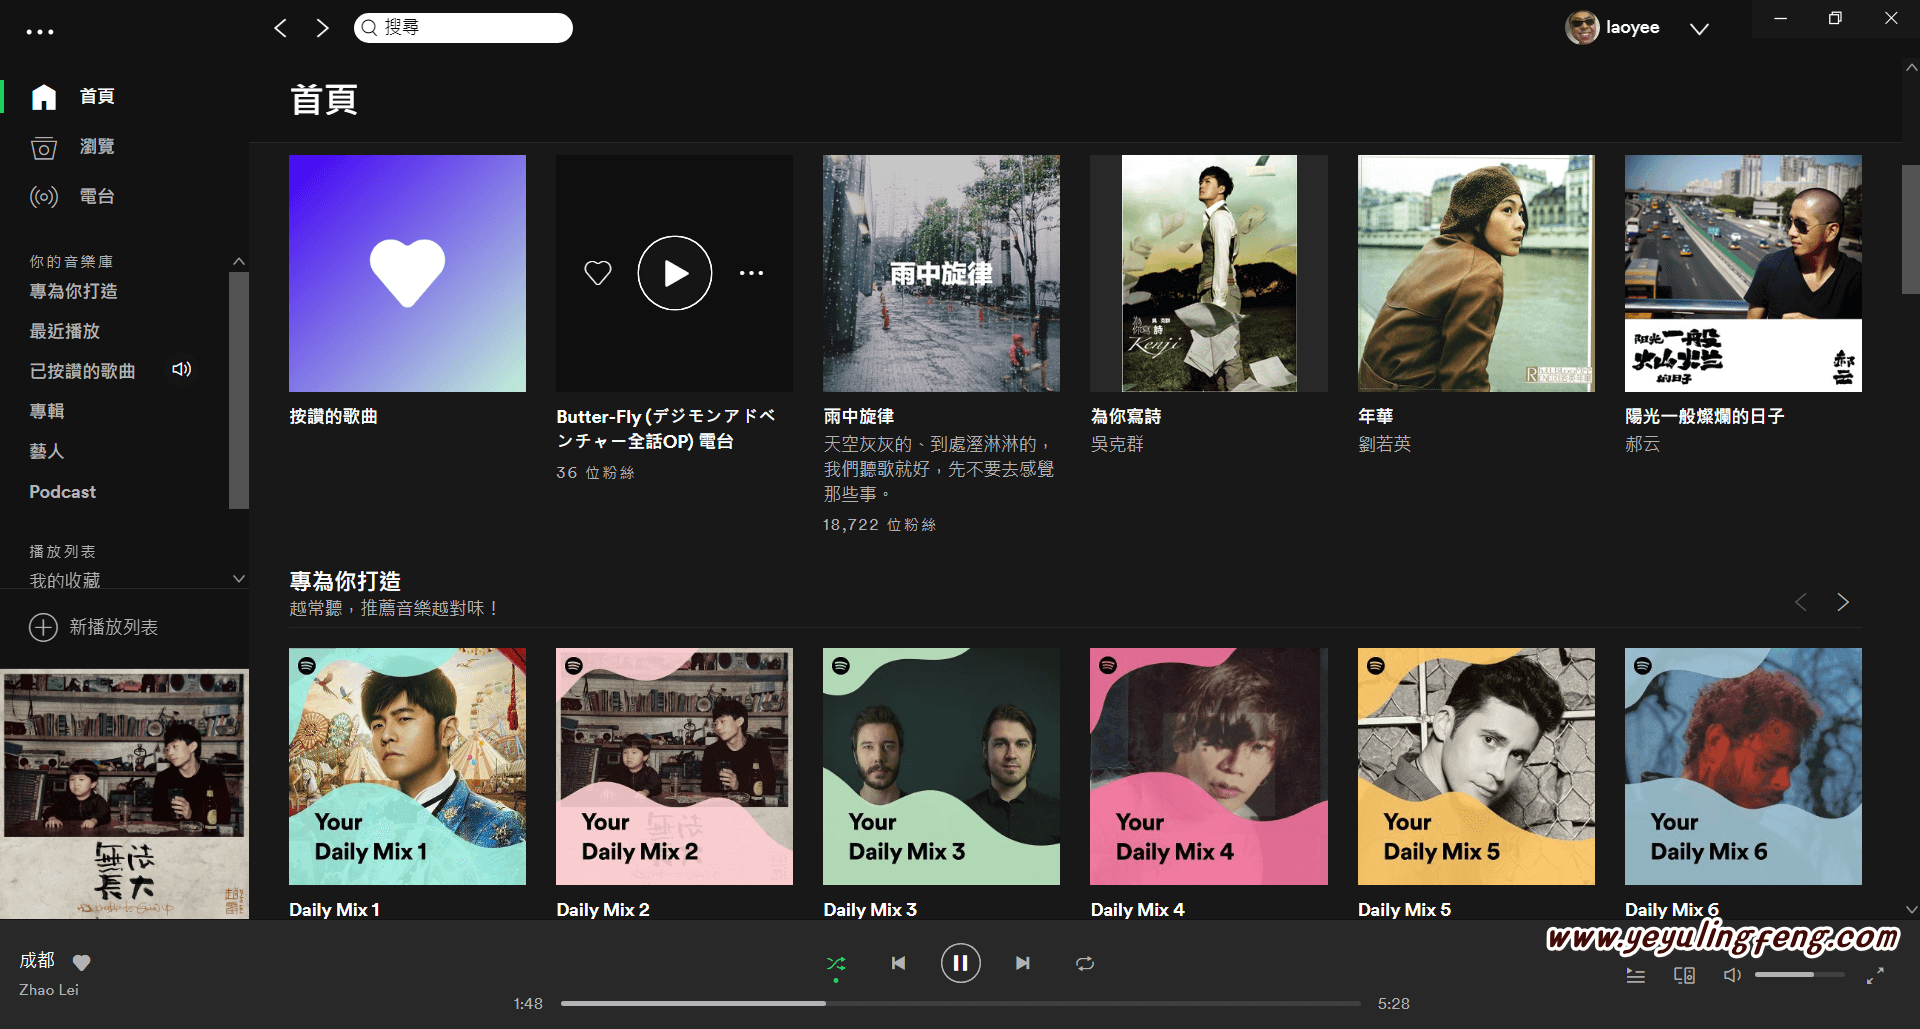Viewport: 1920px width, 1029px height.
Task: Open more options on Butter-Fly radio card
Action: click(x=751, y=273)
